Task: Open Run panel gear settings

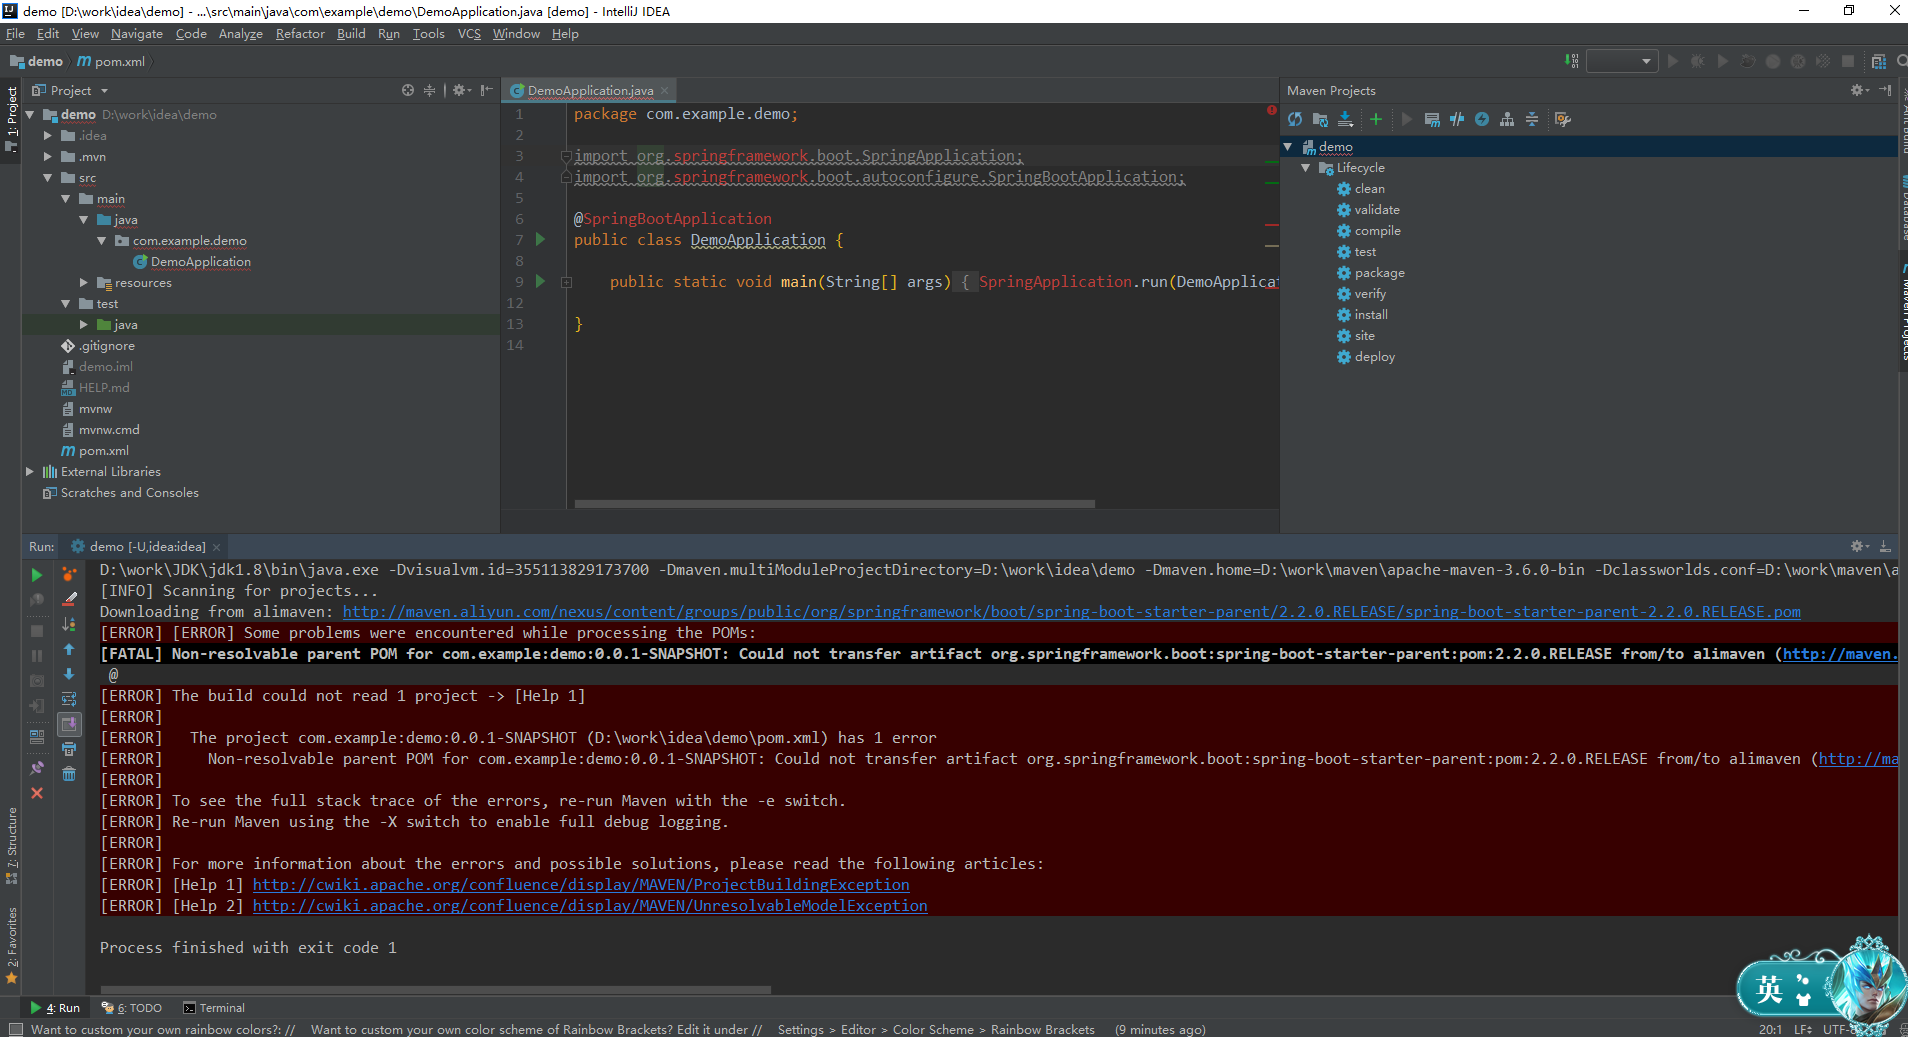Action: tap(1860, 546)
